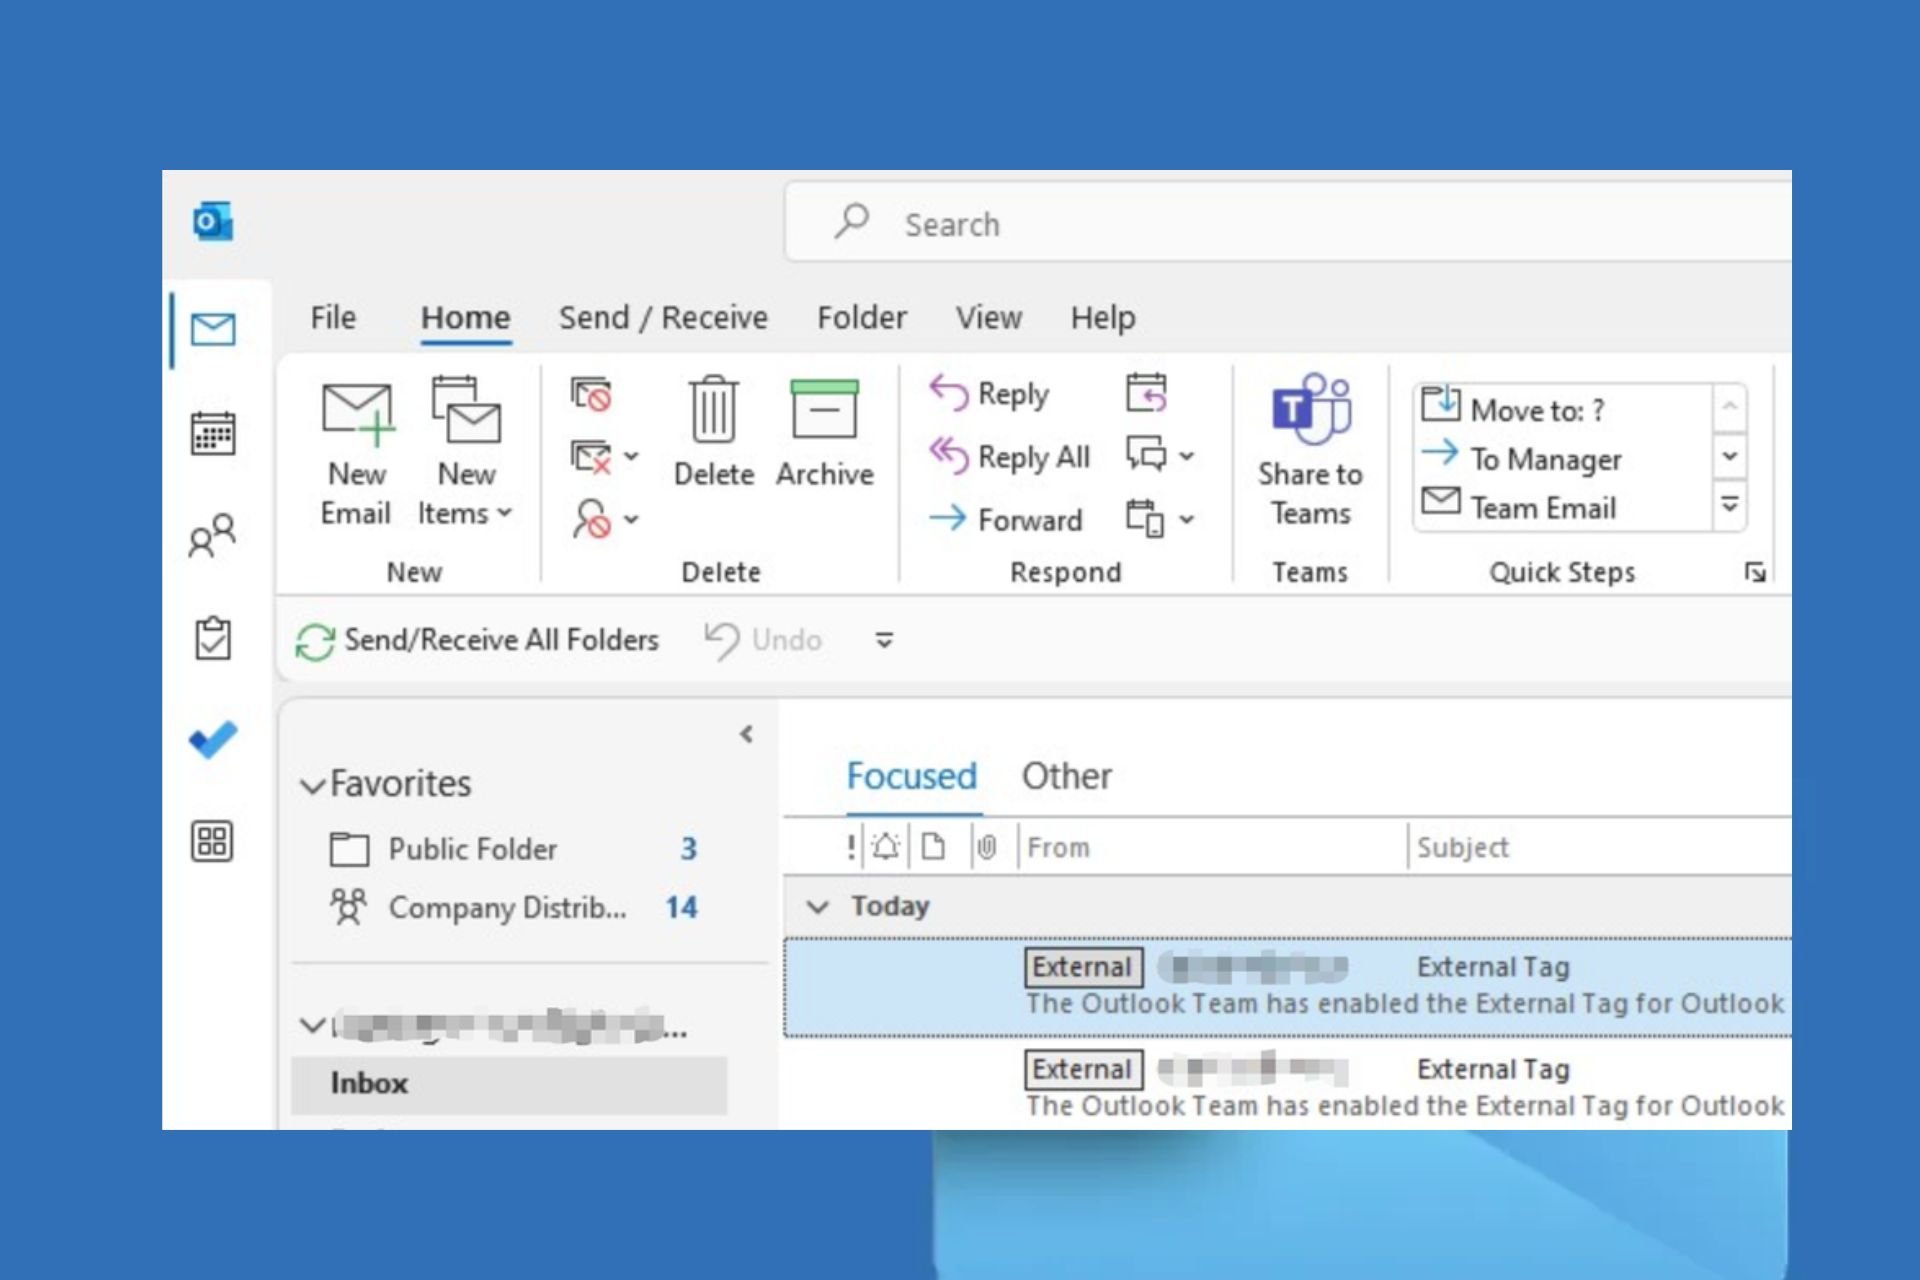The image size is (1920, 1280).
Task: Click the Home ribbon menu item
Action: (466, 317)
